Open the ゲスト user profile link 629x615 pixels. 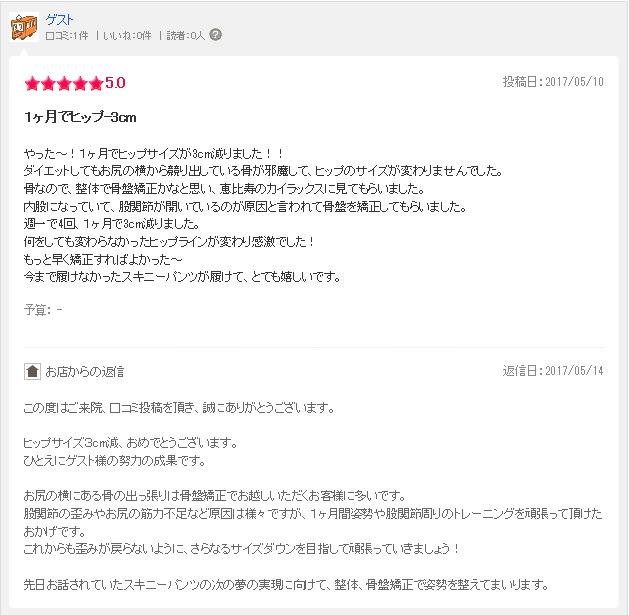coord(59,20)
